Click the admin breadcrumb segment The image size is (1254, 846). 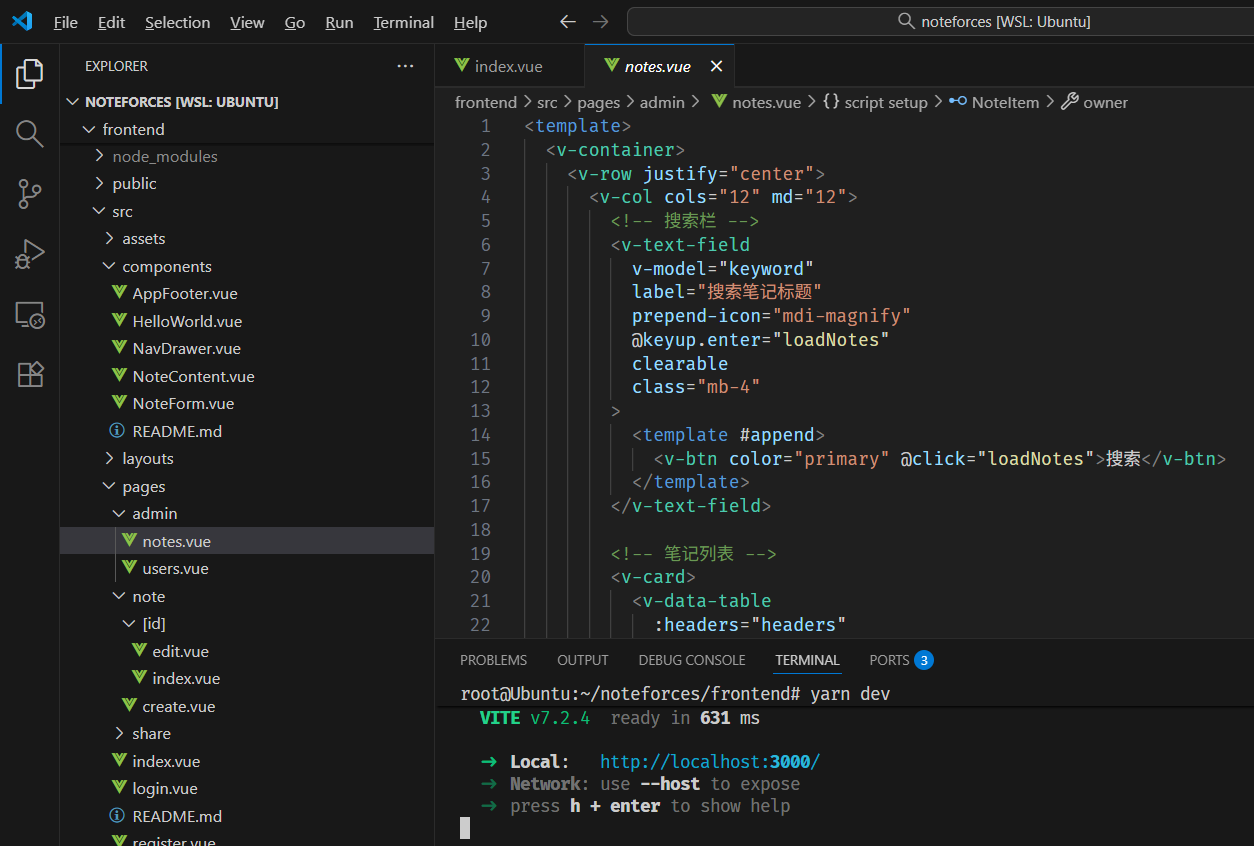tap(662, 102)
